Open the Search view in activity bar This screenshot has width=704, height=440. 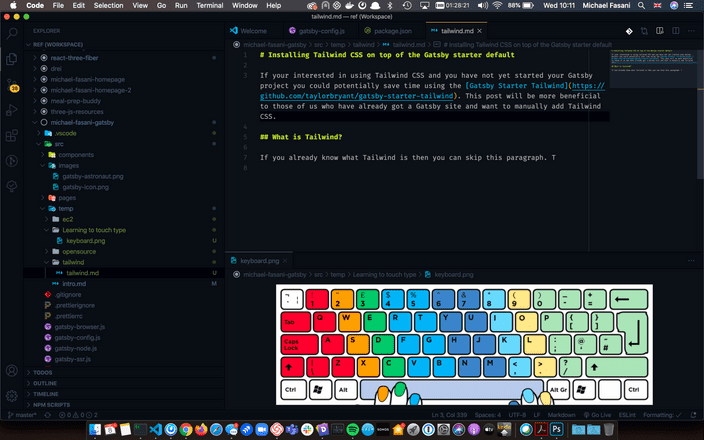pyautogui.click(x=12, y=33)
